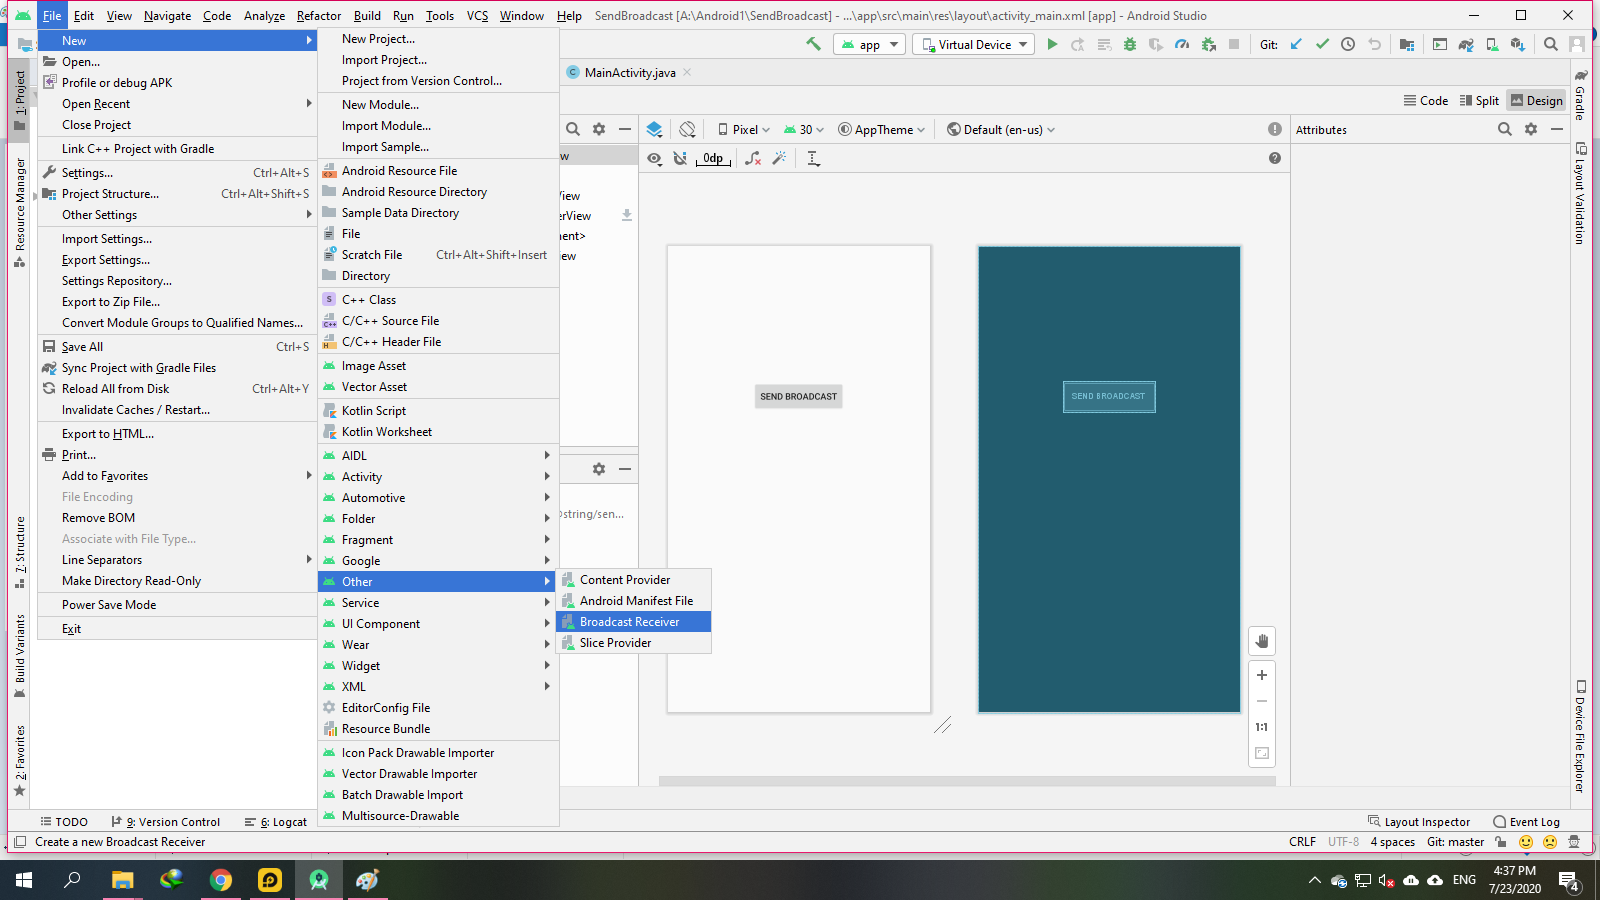Click the 0dp default margins field
This screenshot has width=1600, height=900.
[713, 158]
